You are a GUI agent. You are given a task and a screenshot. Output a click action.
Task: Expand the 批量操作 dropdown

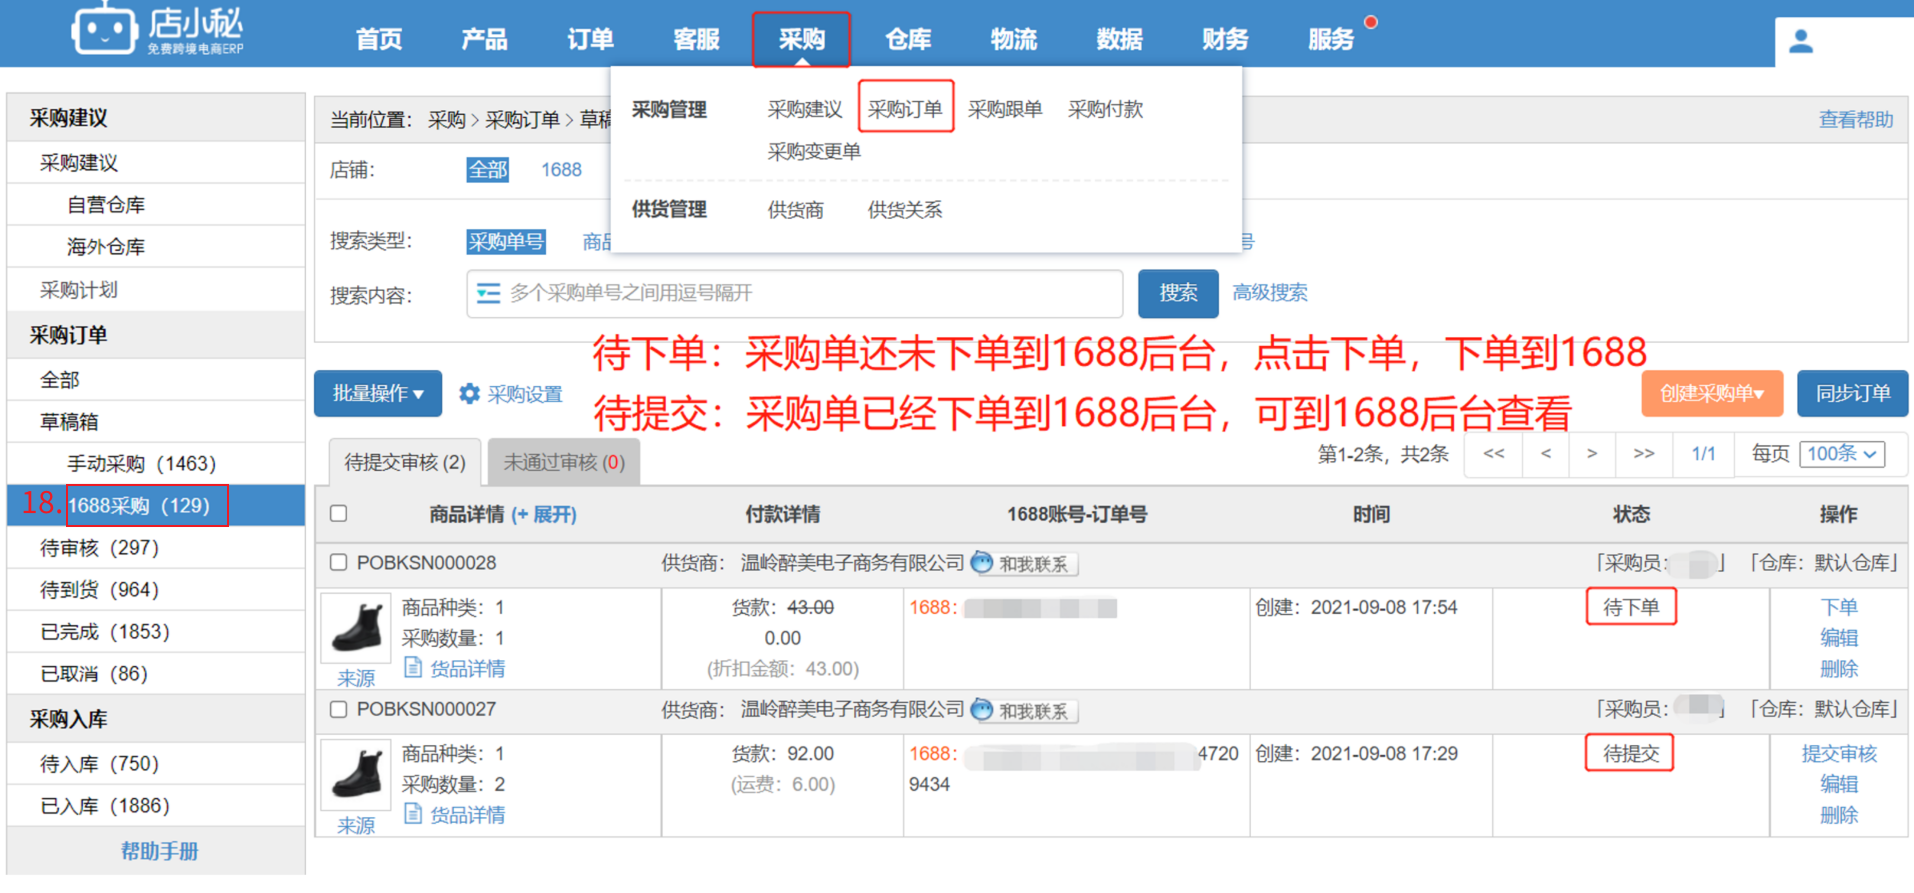click(377, 394)
